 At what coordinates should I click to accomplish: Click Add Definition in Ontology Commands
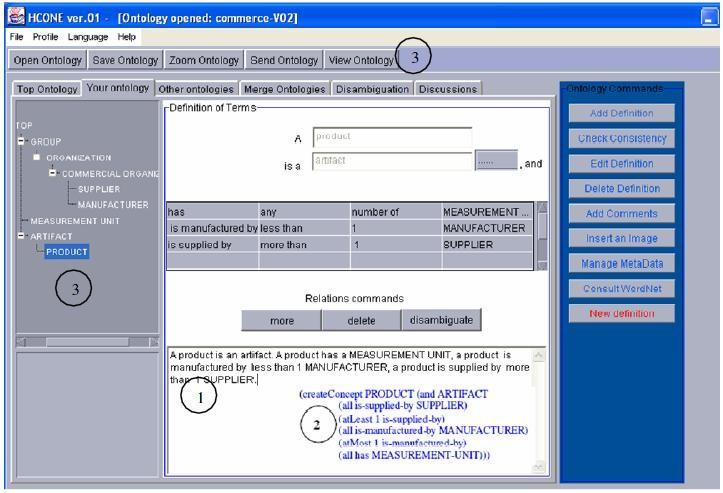(x=622, y=113)
